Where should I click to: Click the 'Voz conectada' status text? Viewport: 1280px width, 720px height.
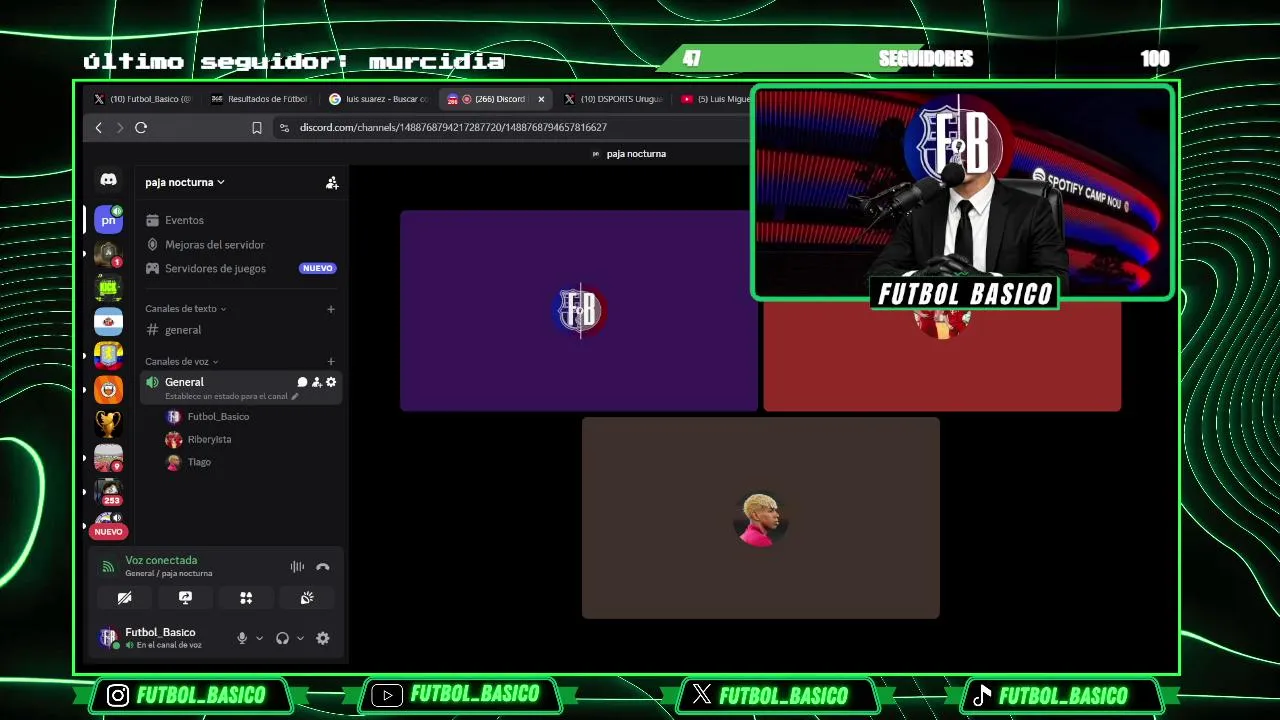pos(161,561)
